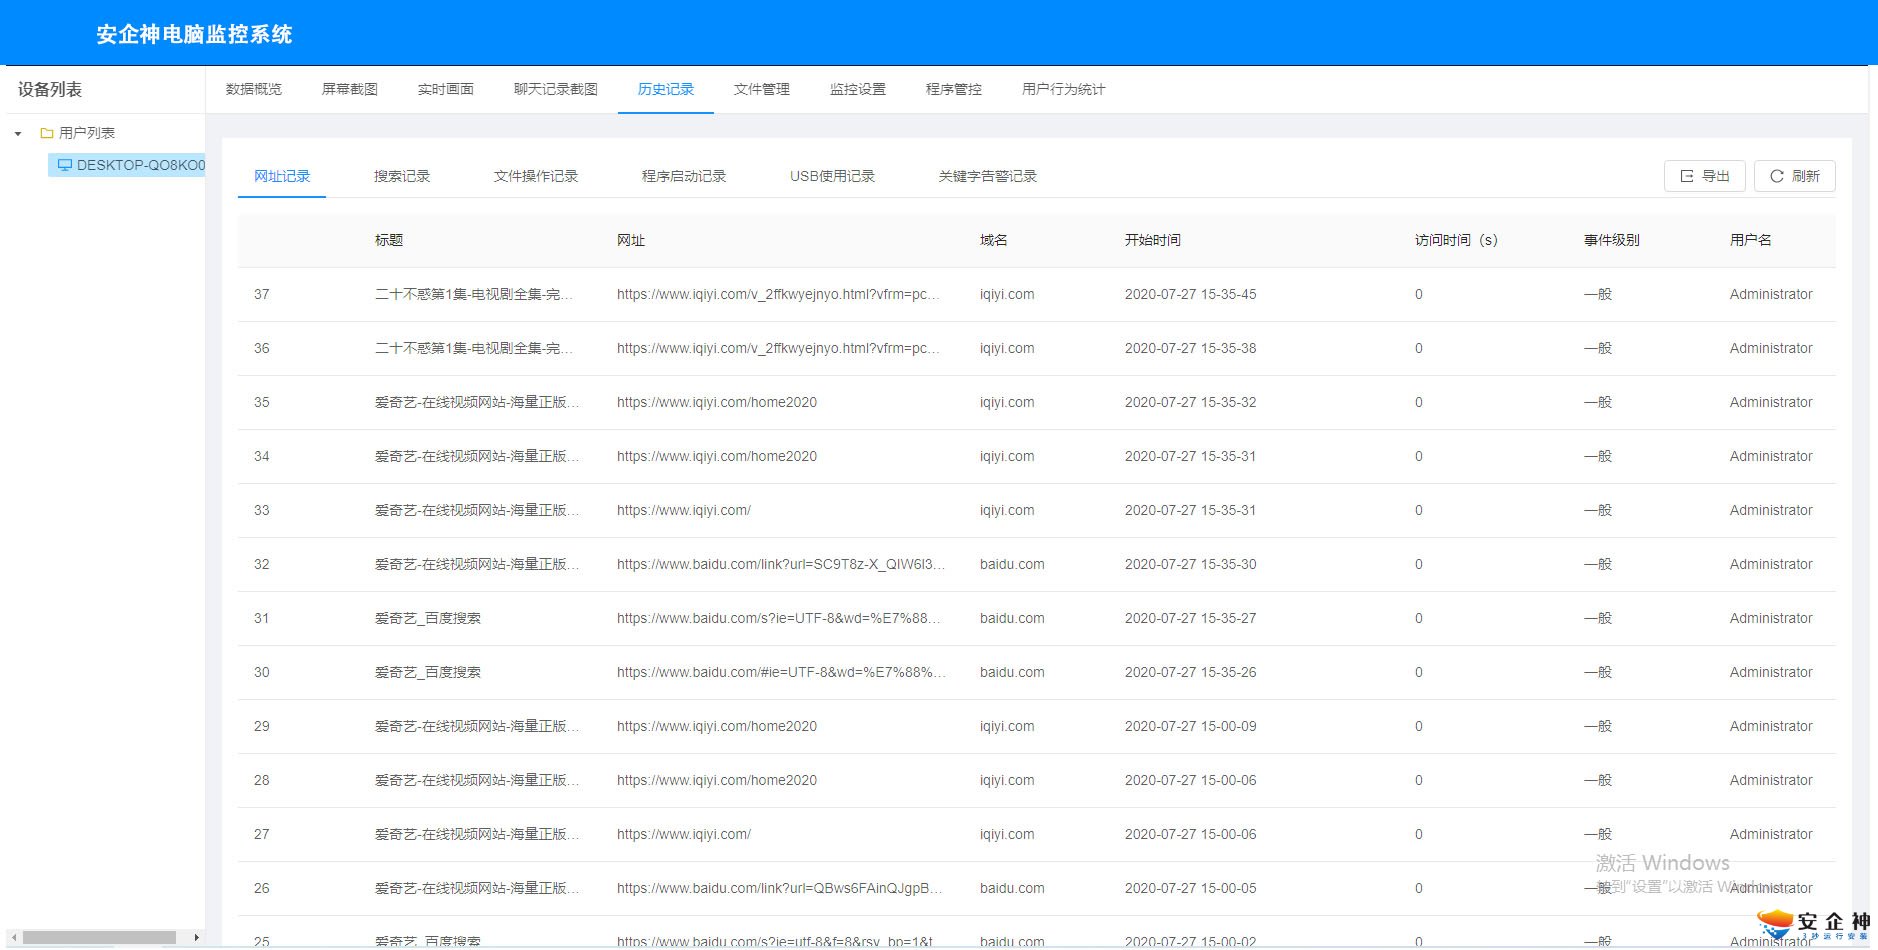The width and height of the screenshot is (1878, 950).
Task: Switch to 实时画面 tab
Action: 446,89
